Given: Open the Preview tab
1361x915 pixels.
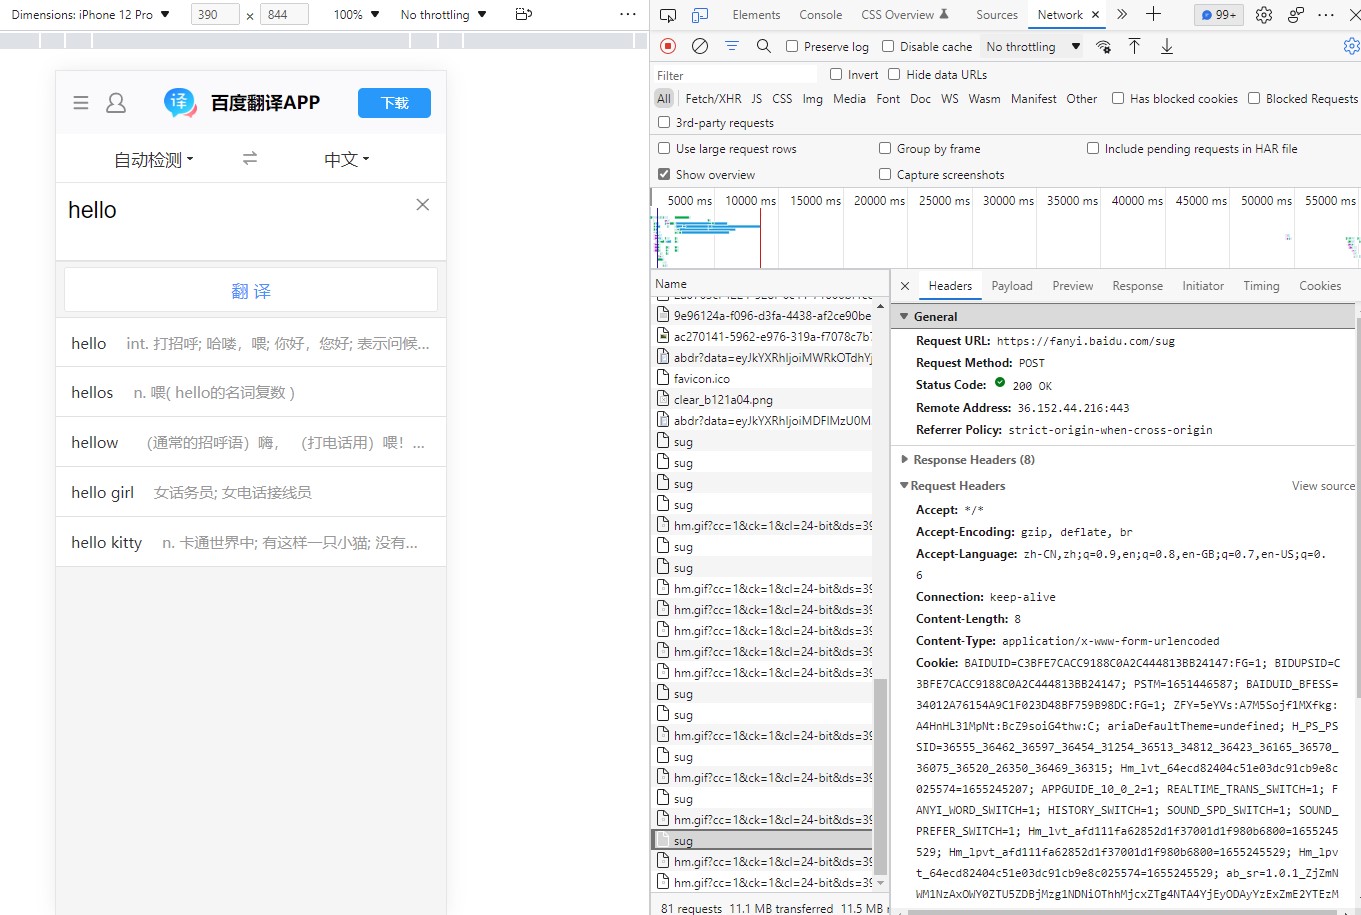Looking at the screenshot, I should [x=1073, y=286].
